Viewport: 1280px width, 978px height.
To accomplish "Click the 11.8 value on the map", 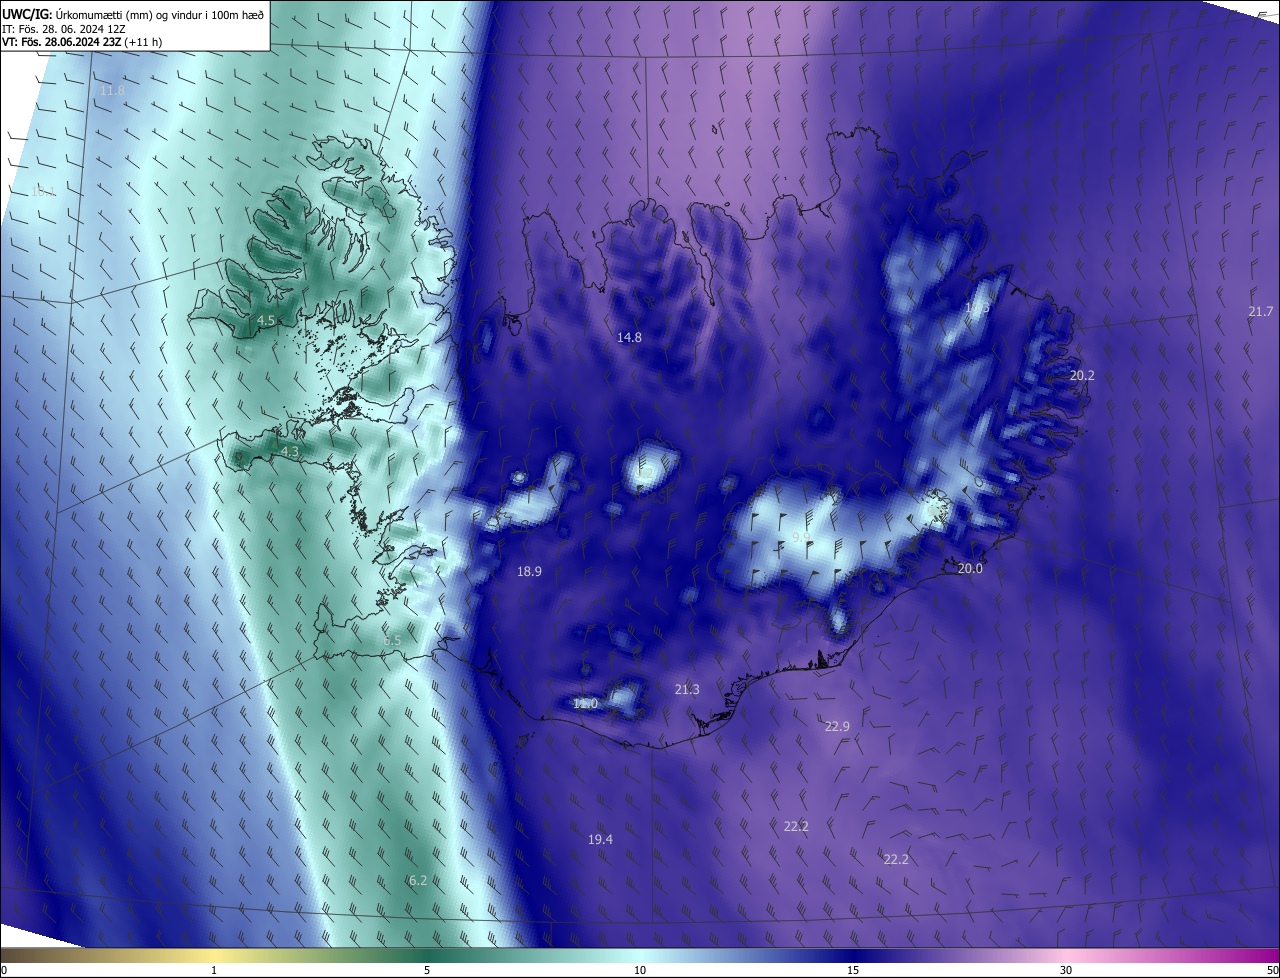I will 112,91.
